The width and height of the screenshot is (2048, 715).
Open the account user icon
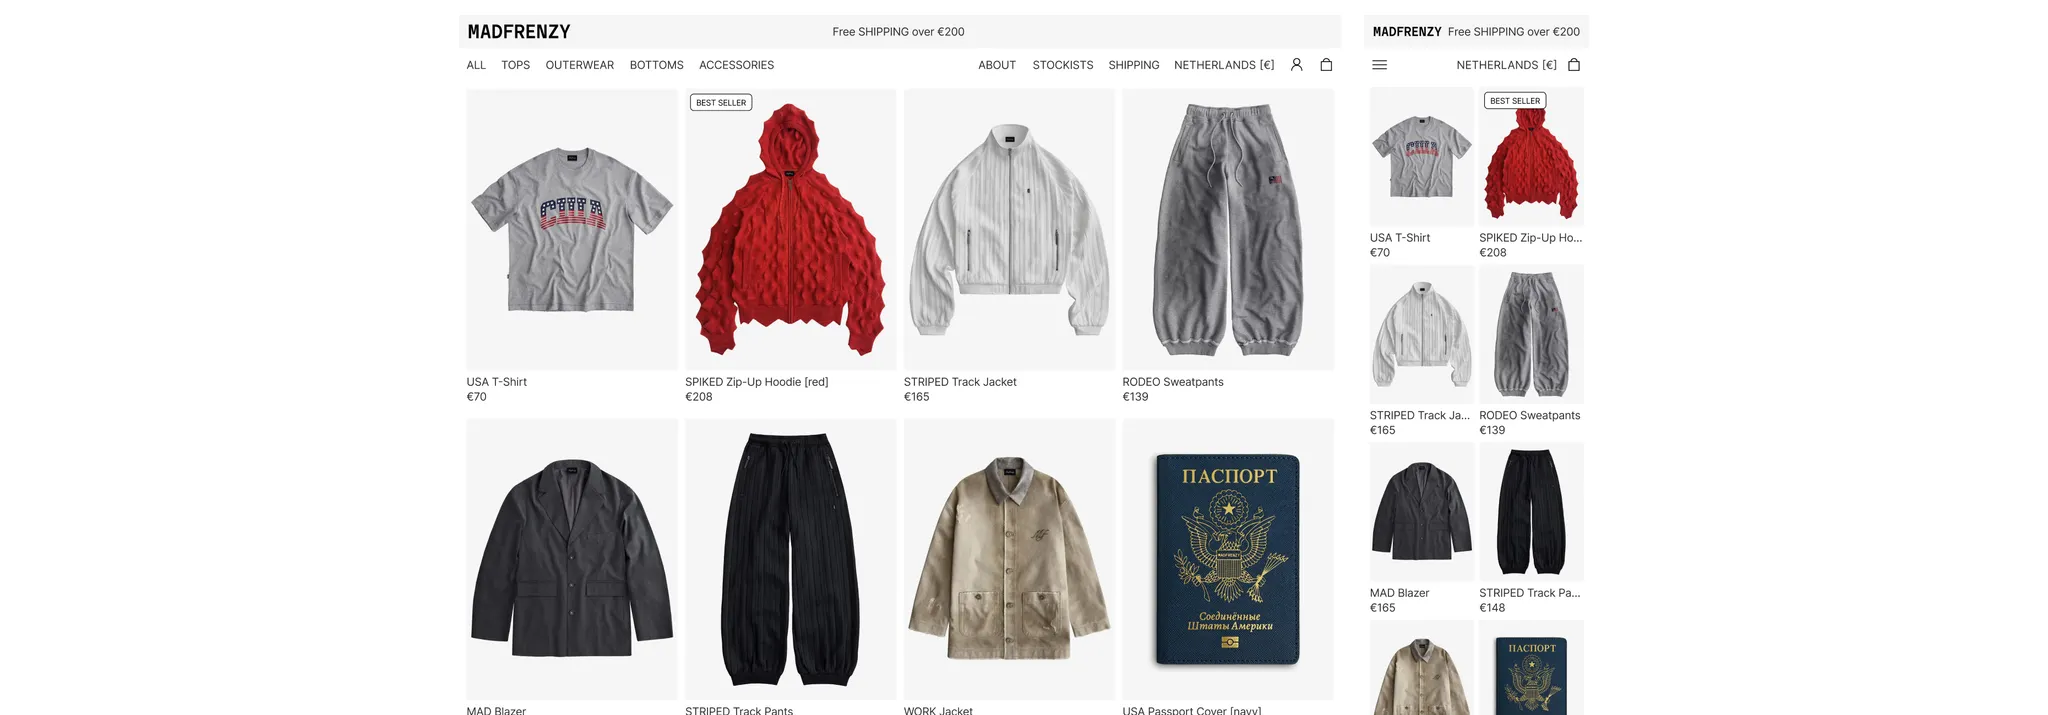pos(1296,64)
